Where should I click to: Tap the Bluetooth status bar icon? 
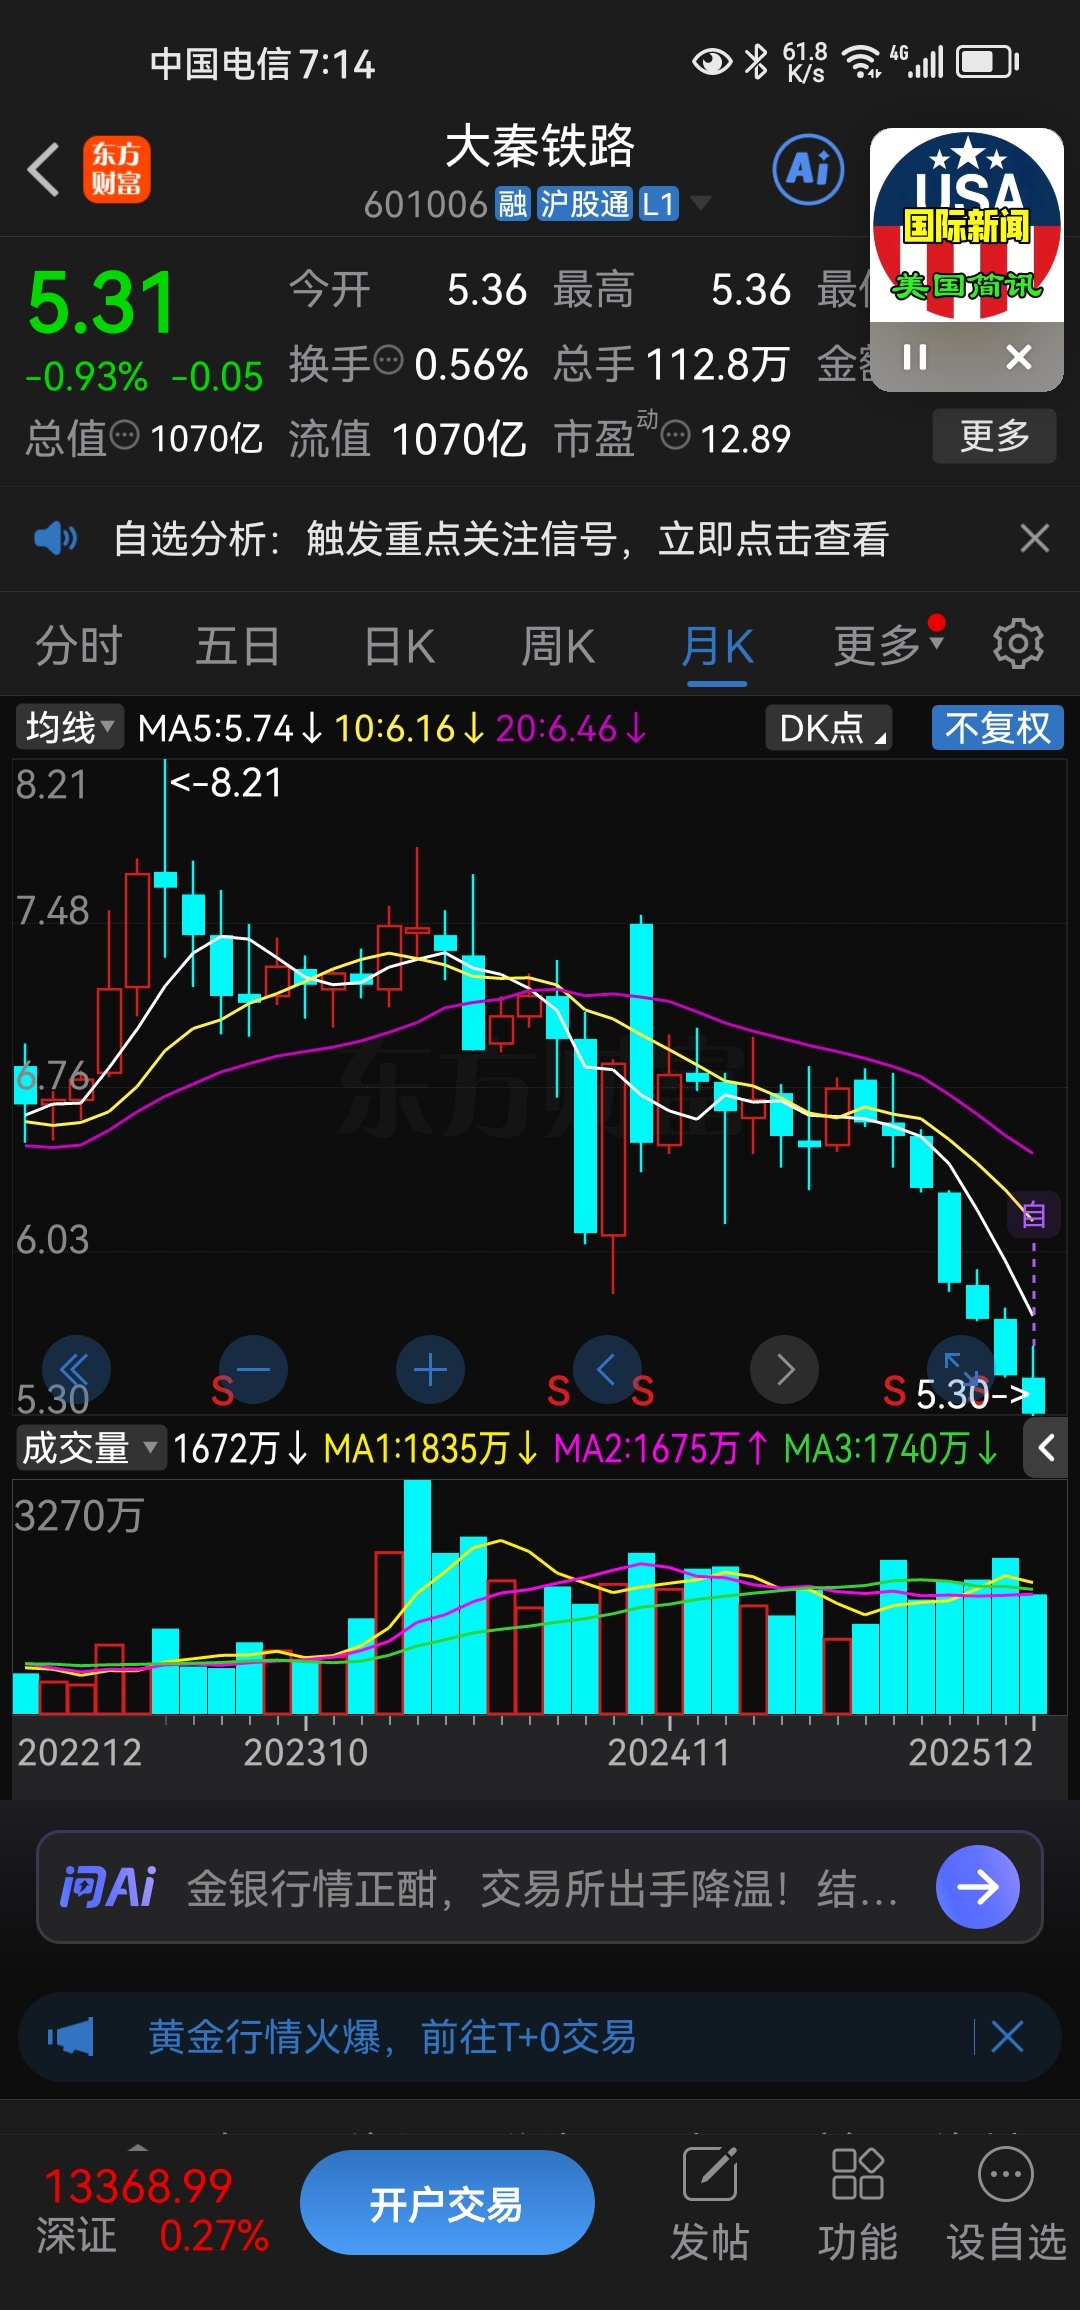pos(757,62)
